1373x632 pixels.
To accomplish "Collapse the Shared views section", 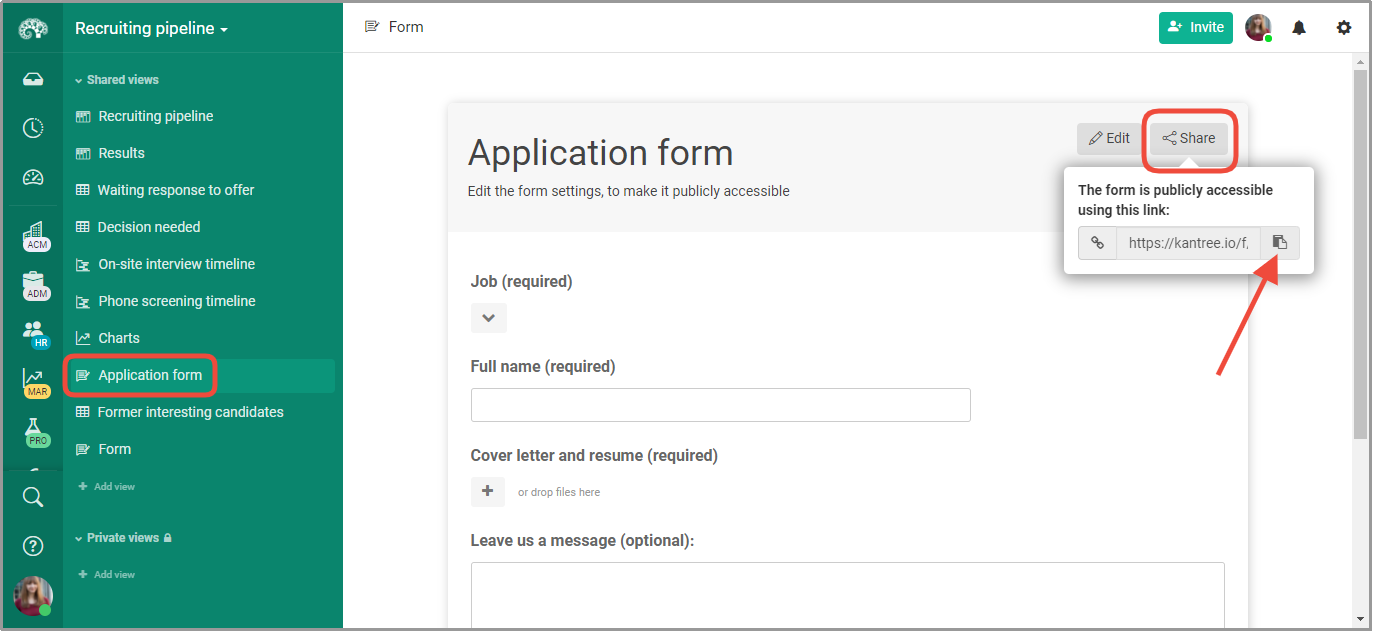I will tap(117, 80).
